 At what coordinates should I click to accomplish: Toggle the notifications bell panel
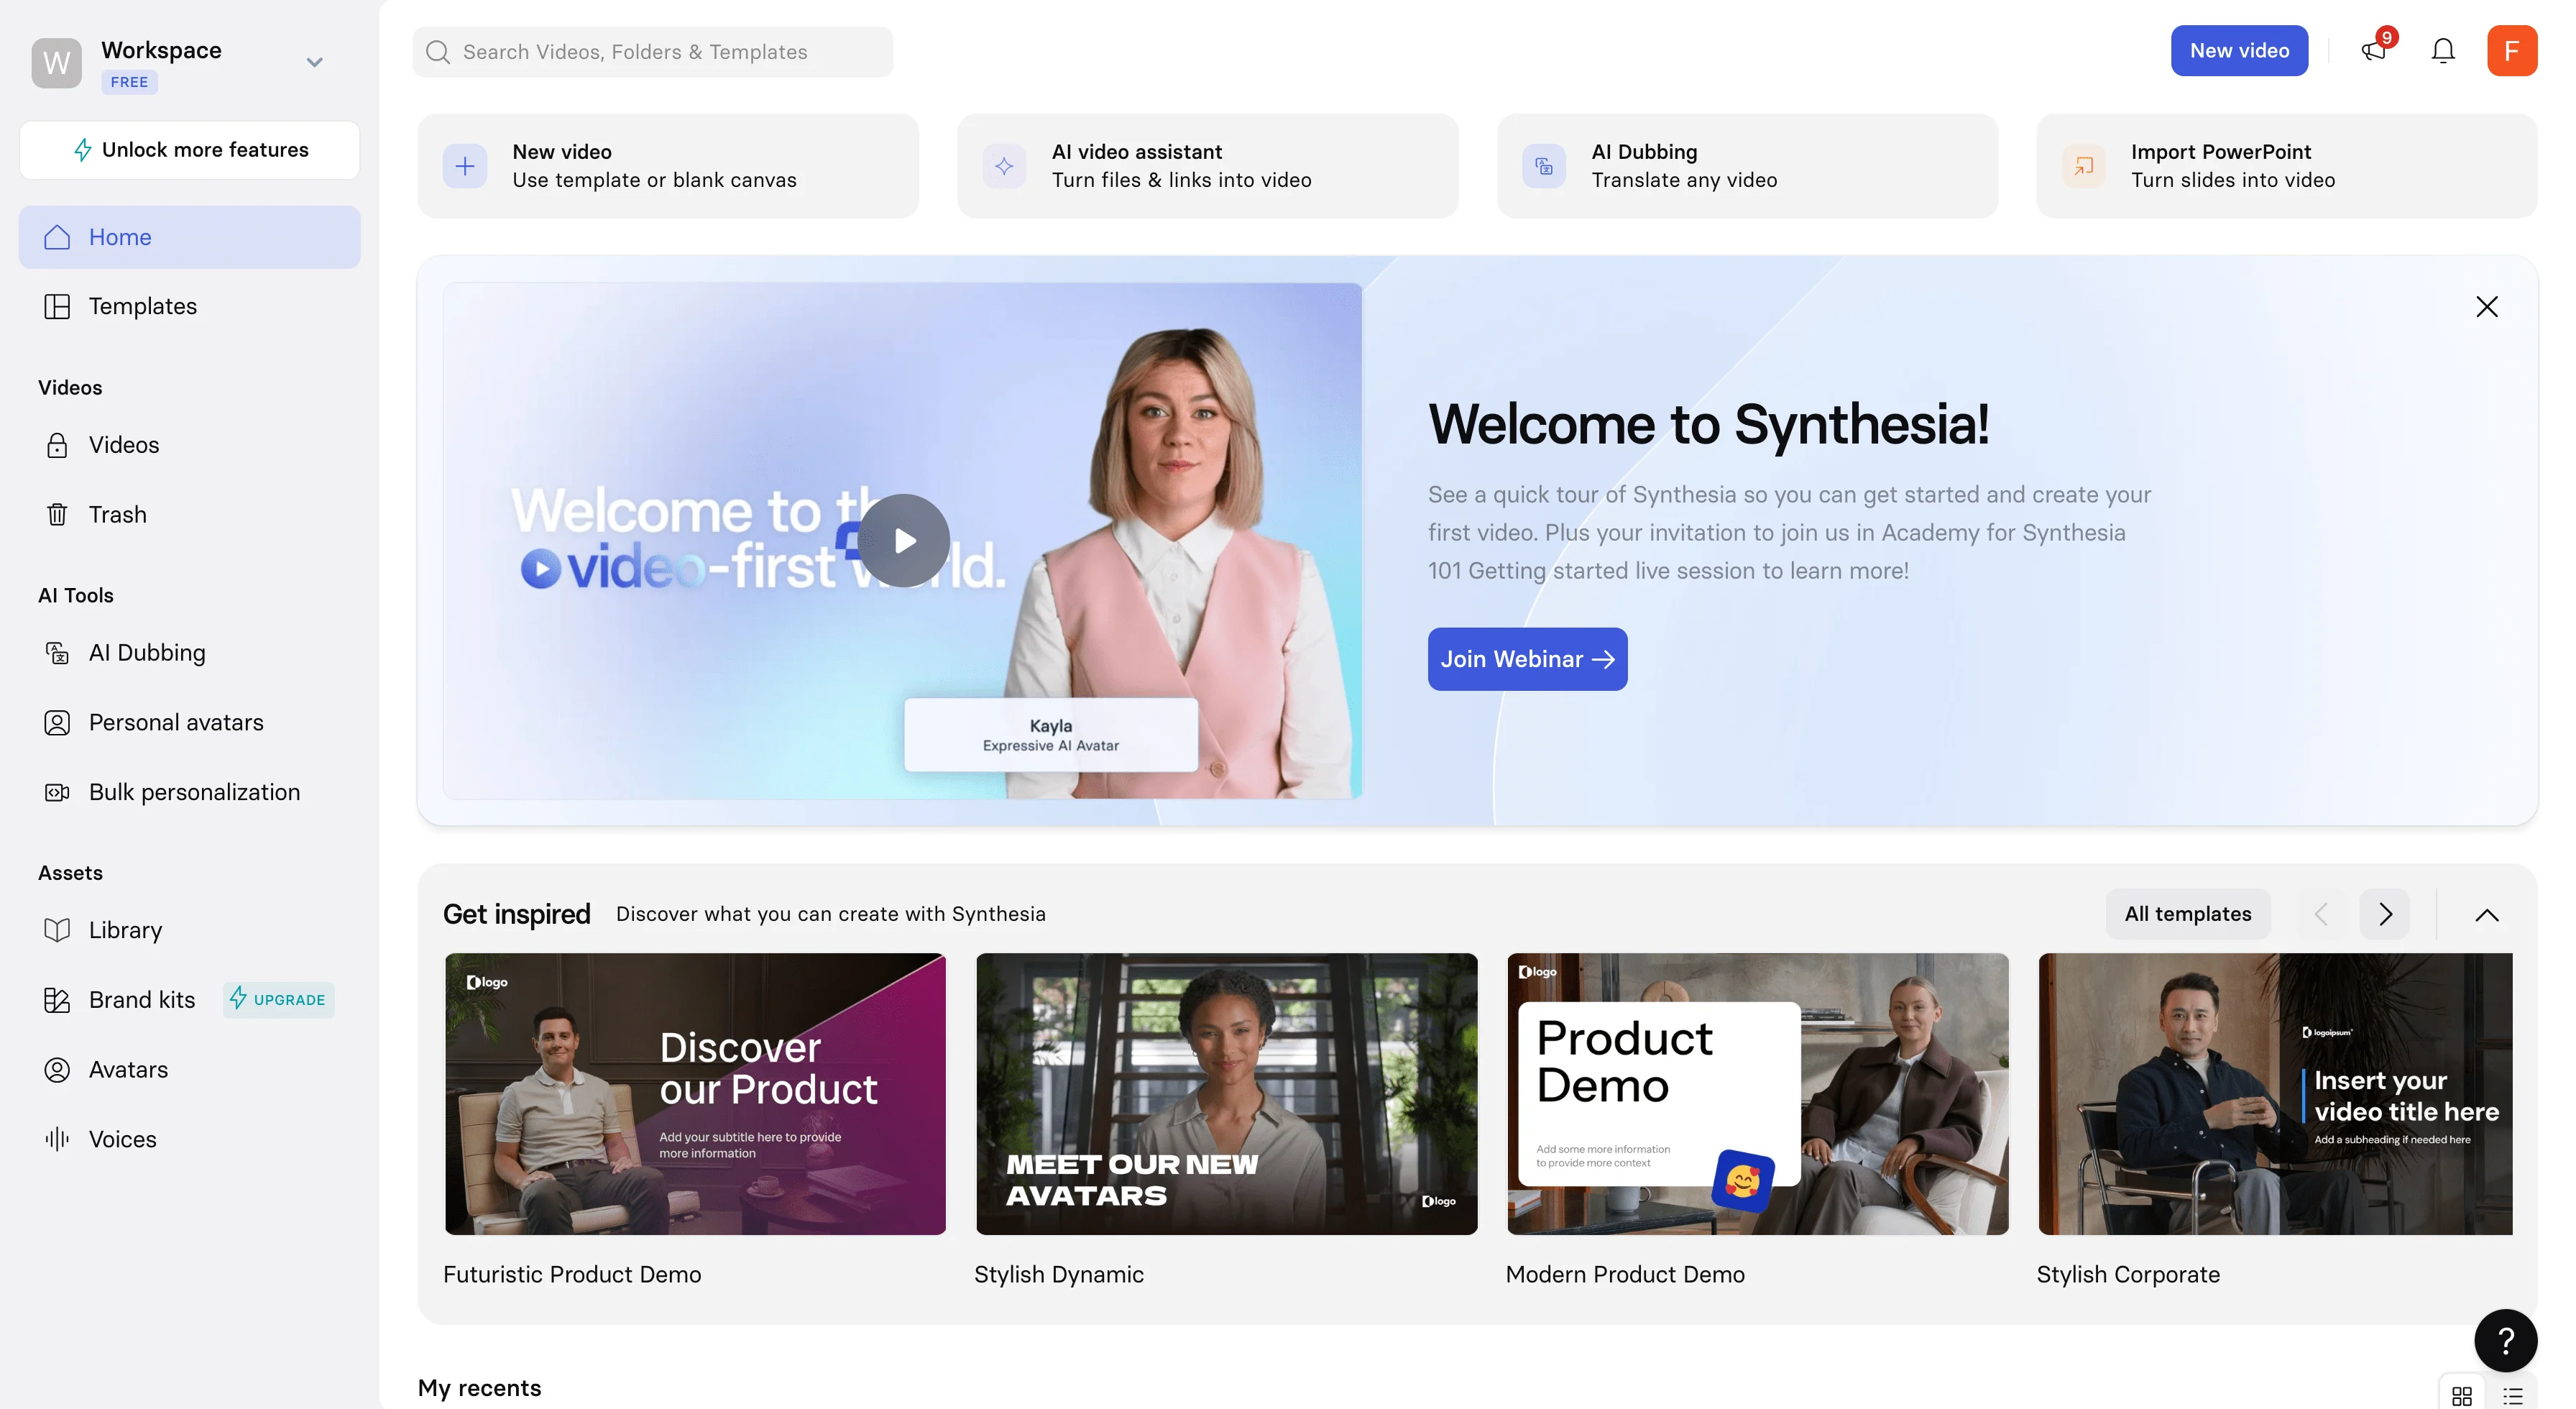(2442, 50)
